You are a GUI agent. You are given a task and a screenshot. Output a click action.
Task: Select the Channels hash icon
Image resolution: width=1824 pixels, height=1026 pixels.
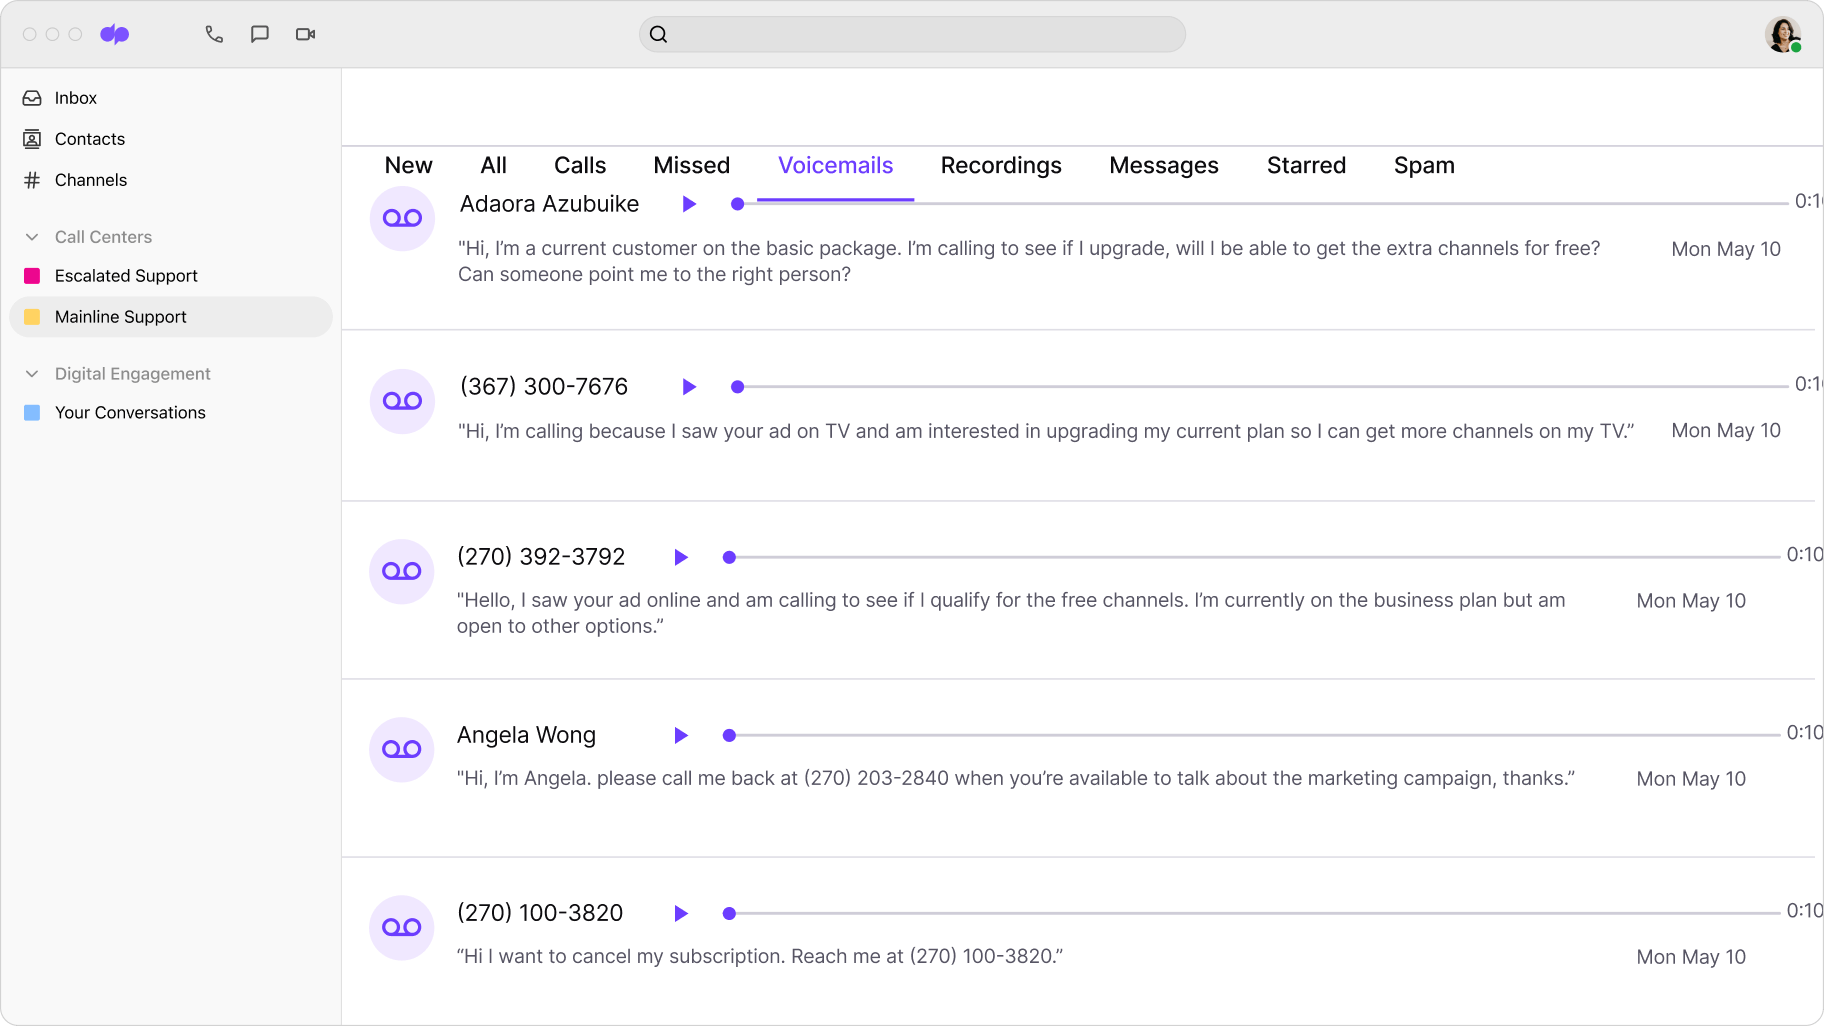[31, 180]
